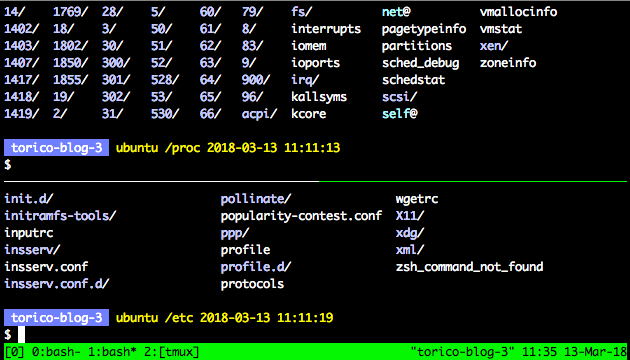This screenshot has height=360, width=630.
Task: Click the [0] session indicator
Action: (14, 353)
